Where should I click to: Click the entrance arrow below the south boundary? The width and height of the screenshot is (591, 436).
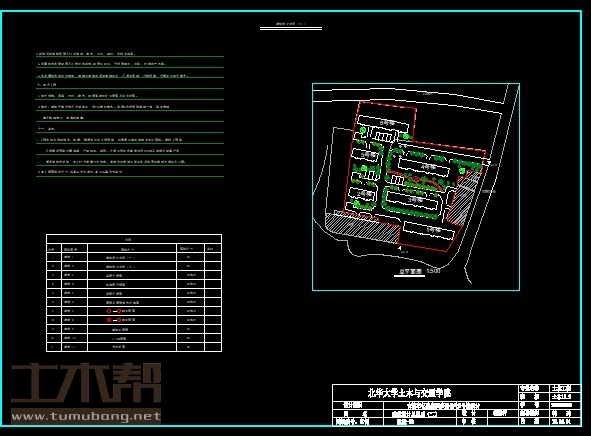click(x=400, y=248)
